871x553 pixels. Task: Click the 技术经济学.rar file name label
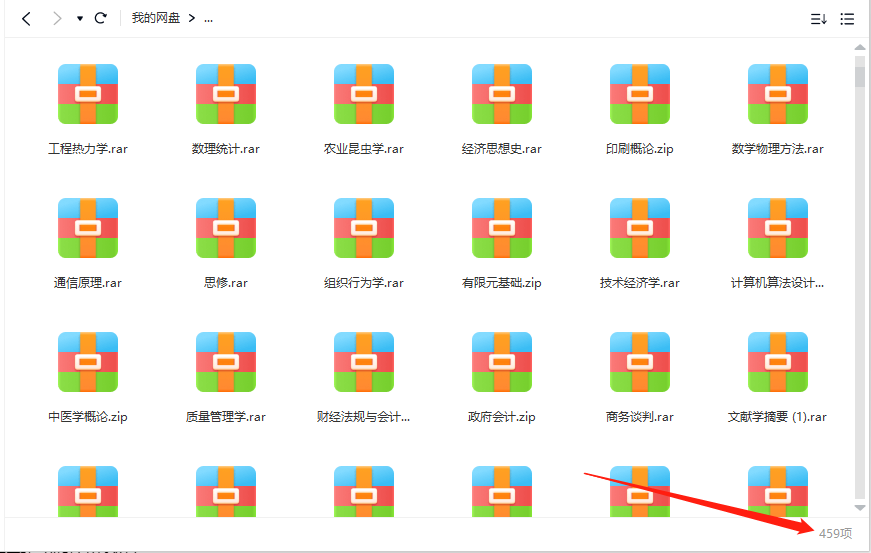(x=640, y=283)
